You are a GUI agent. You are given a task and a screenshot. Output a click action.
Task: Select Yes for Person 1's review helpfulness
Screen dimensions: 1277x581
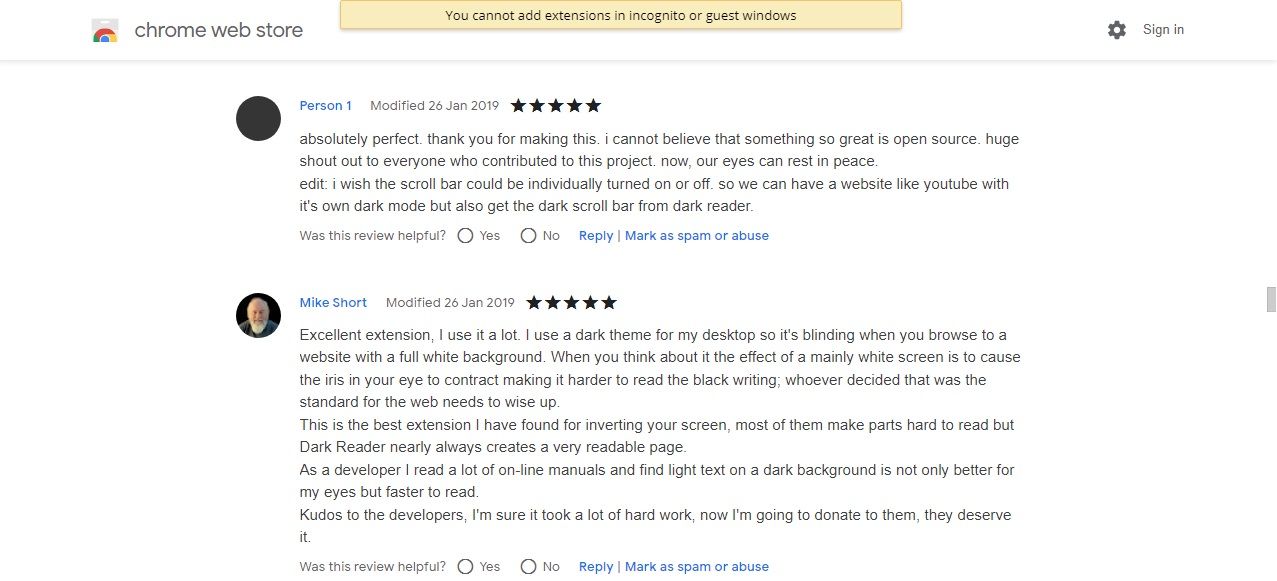click(465, 235)
